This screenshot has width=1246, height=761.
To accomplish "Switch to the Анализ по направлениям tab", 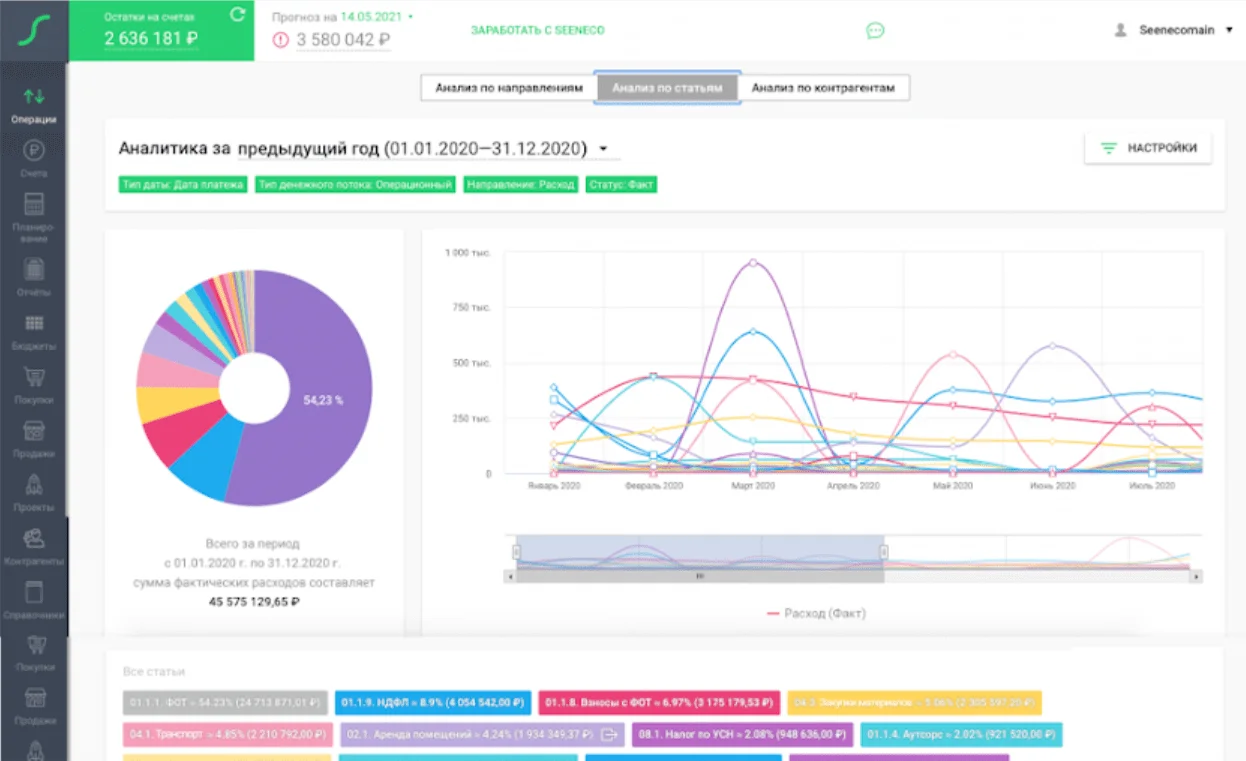I will click(x=508, y=88).
